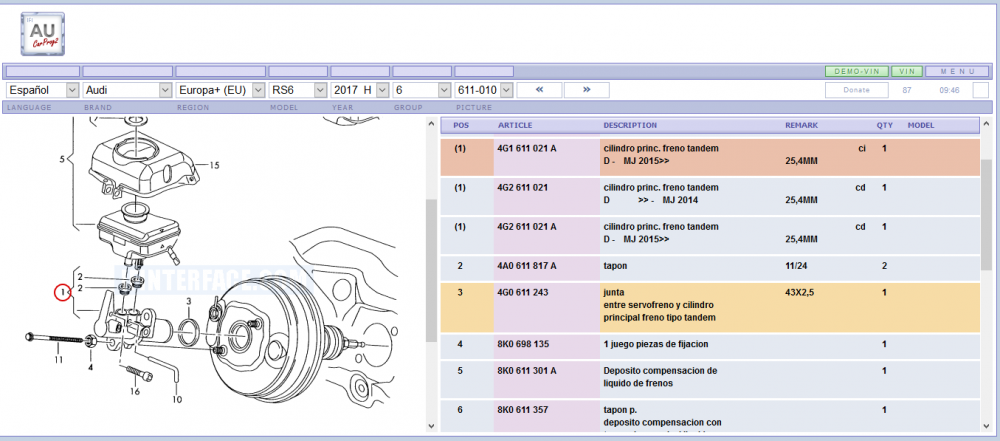The height and width of the screenshot is (441, 1000).
Task: Click position 11 bolt label in diagram
Action: [58, 361]
